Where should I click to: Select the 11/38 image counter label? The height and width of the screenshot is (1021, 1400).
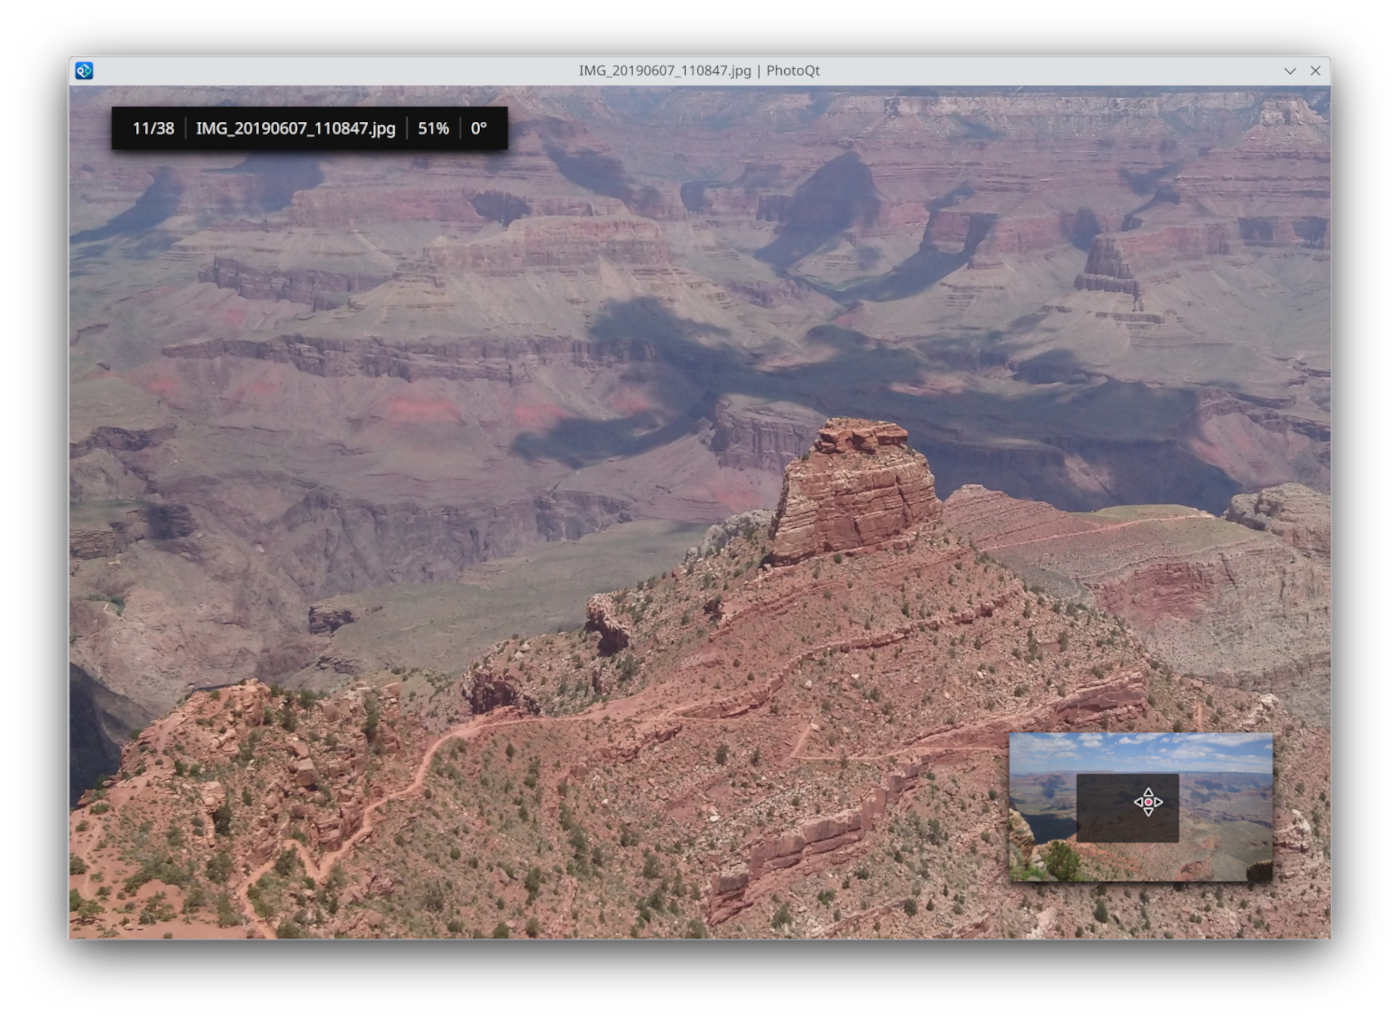click(x=152, y=128)
